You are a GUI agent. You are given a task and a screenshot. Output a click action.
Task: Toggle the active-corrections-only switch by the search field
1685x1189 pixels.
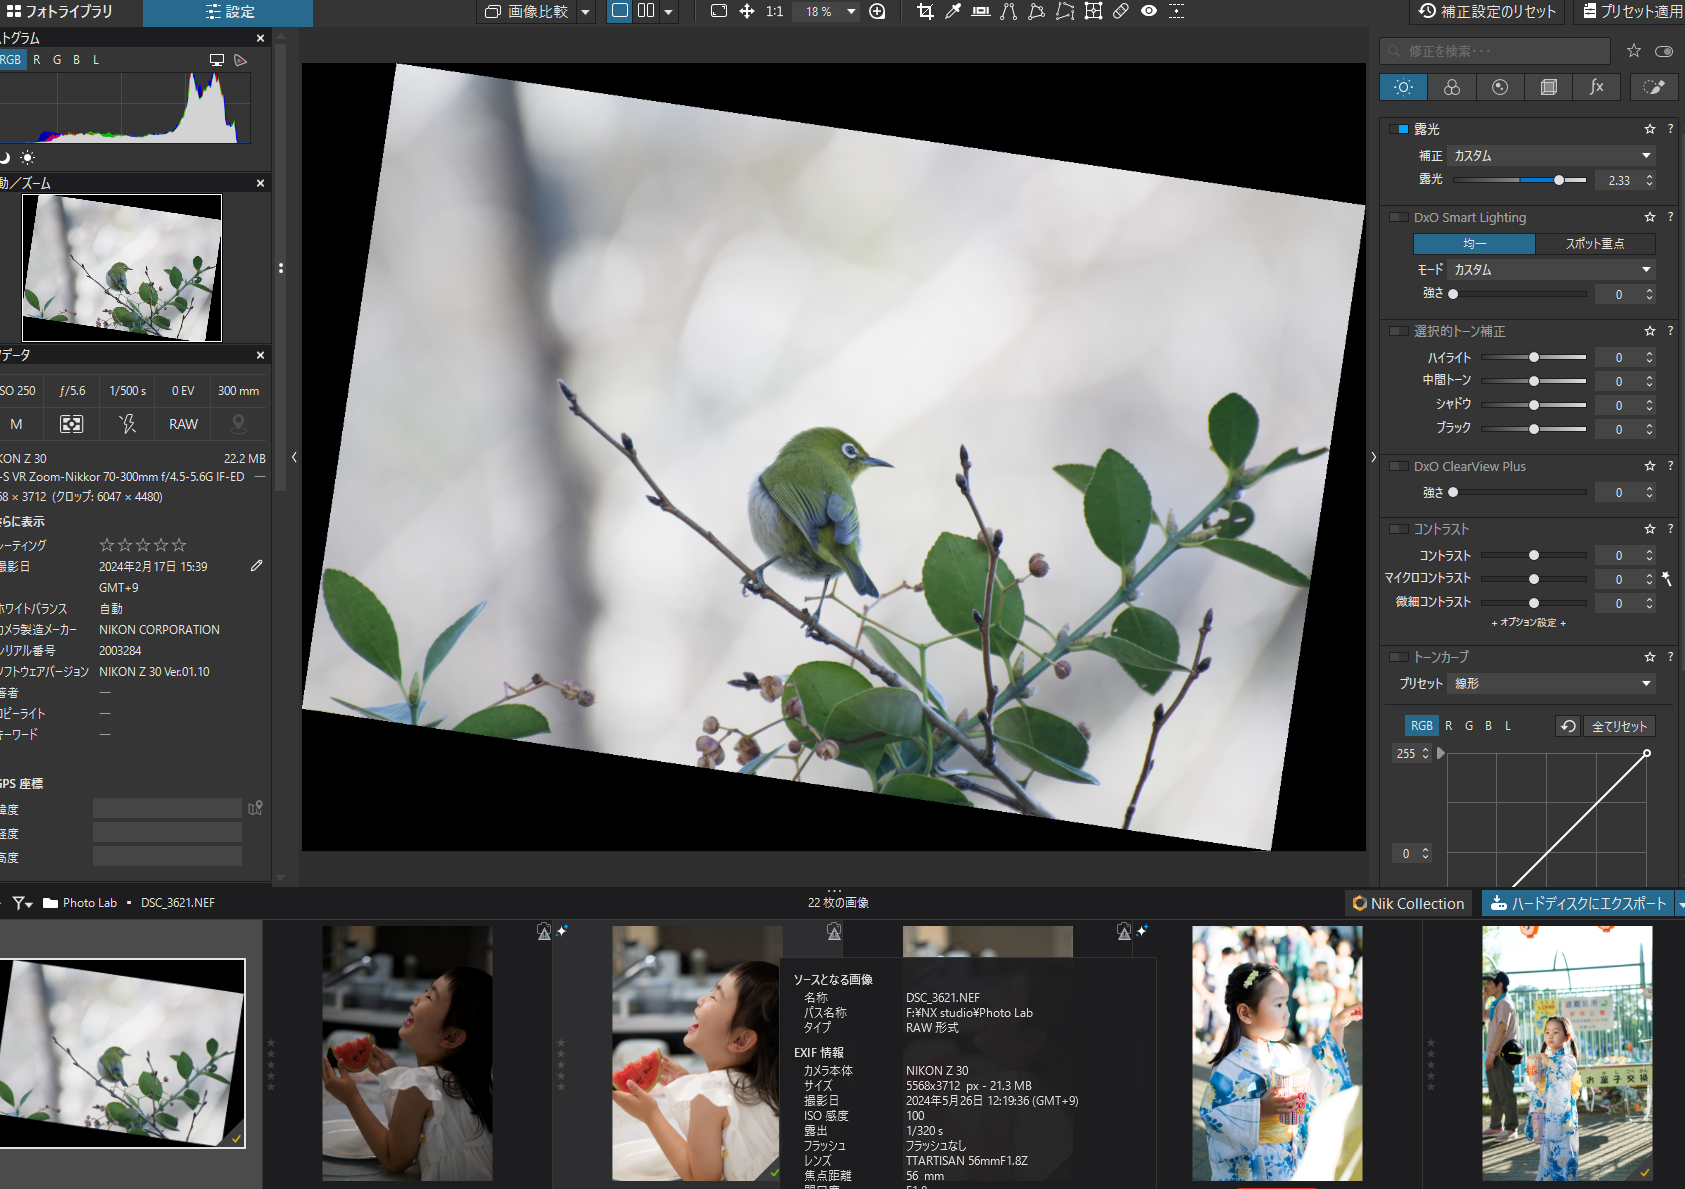pyautogui.click(x=1664, y=51)
